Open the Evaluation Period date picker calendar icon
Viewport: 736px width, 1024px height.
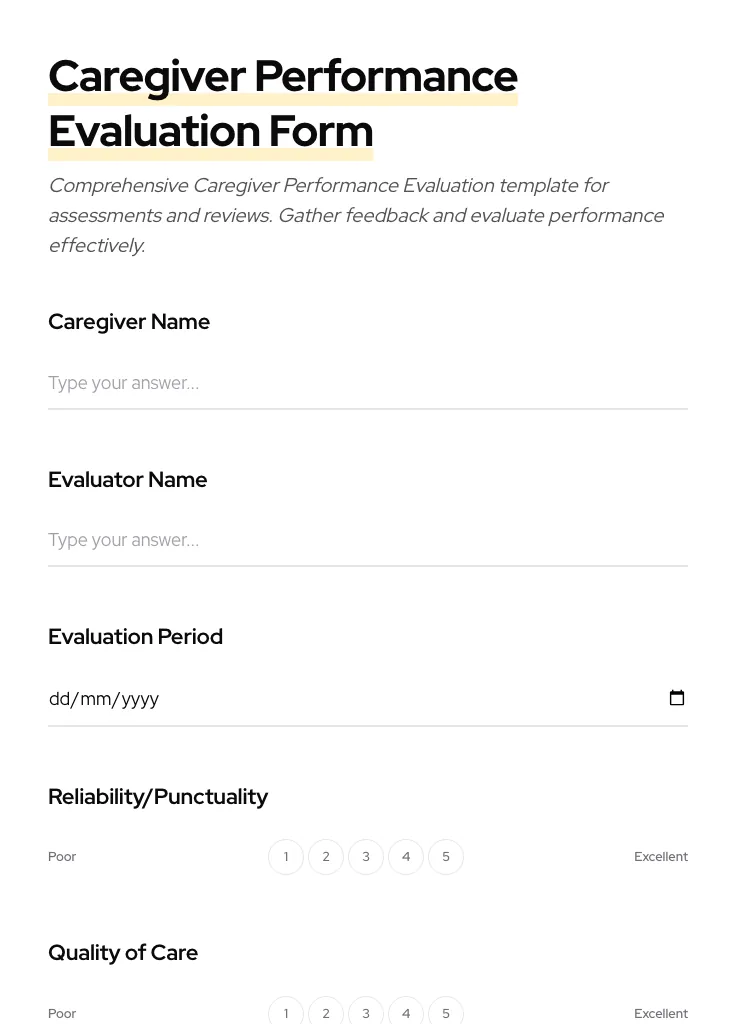[677, 698]
